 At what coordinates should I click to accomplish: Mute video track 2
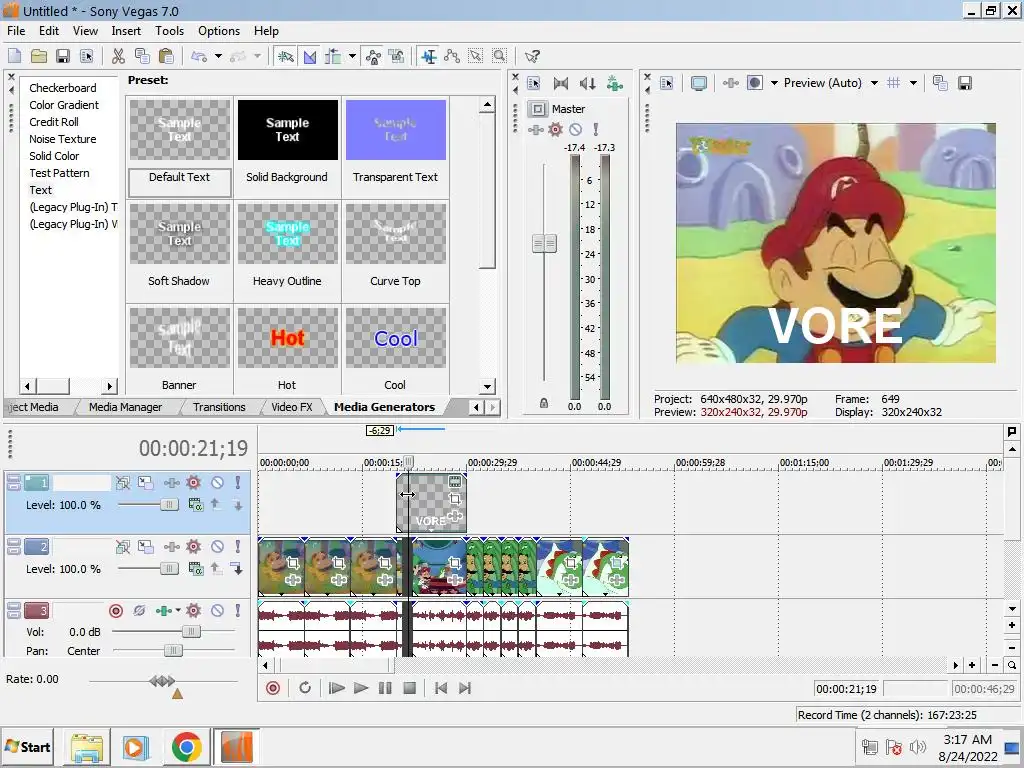click(217, 547)
